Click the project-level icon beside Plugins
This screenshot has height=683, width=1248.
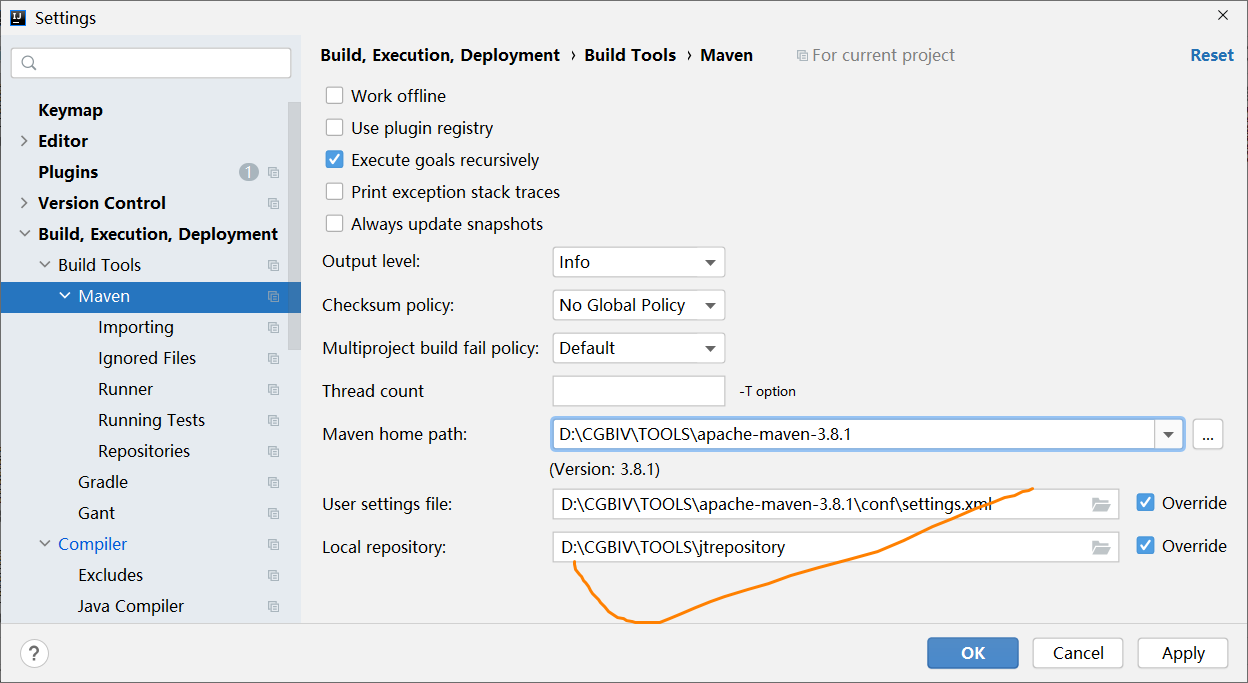pyautogui.click(x=274, y=172)
